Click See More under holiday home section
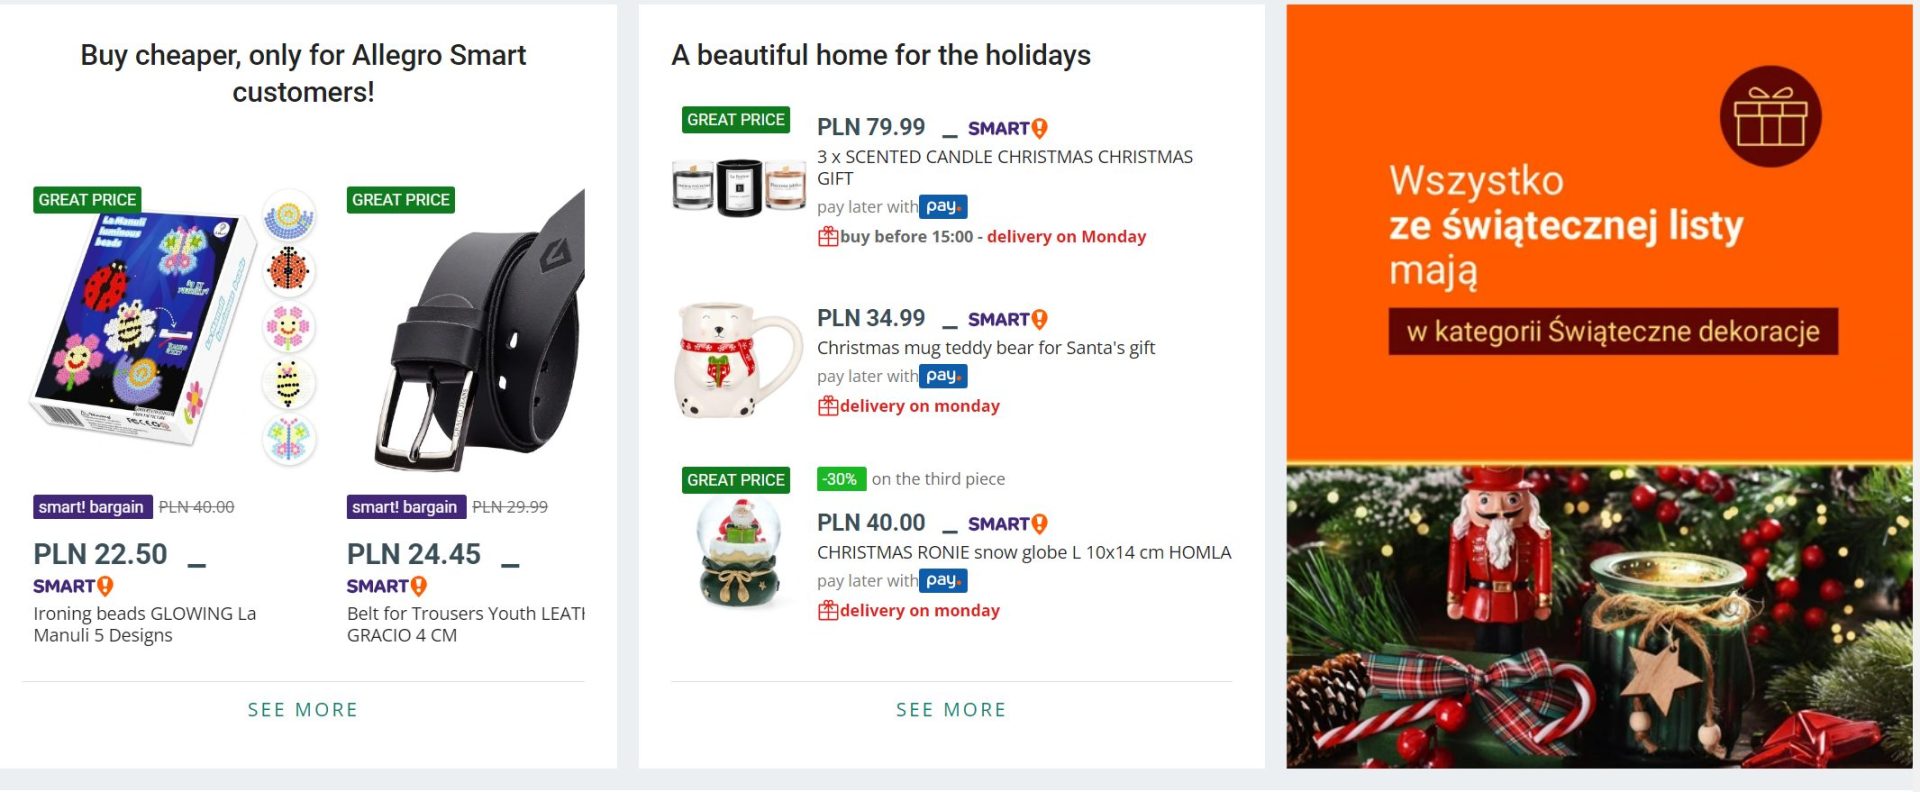This screenshot has width=1920, height=792. 951,710
